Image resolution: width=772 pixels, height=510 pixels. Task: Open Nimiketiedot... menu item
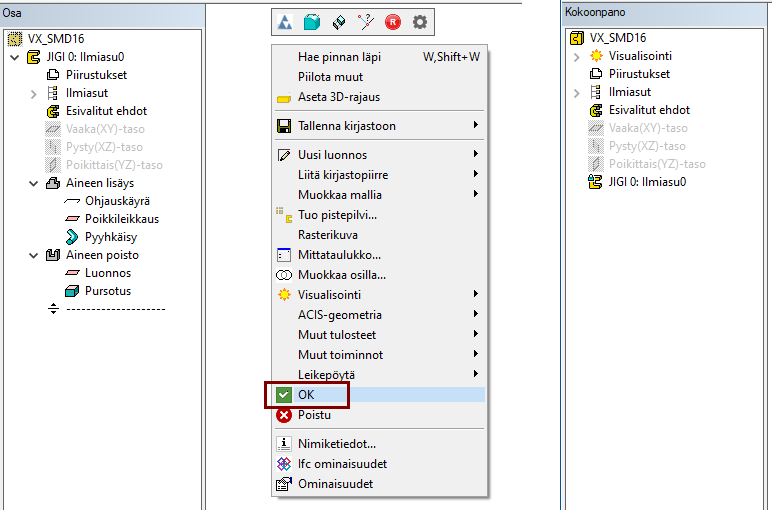(x=379, y=444)
